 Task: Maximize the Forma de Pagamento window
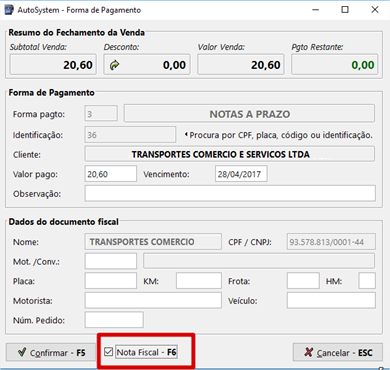[x=345, y=10]
